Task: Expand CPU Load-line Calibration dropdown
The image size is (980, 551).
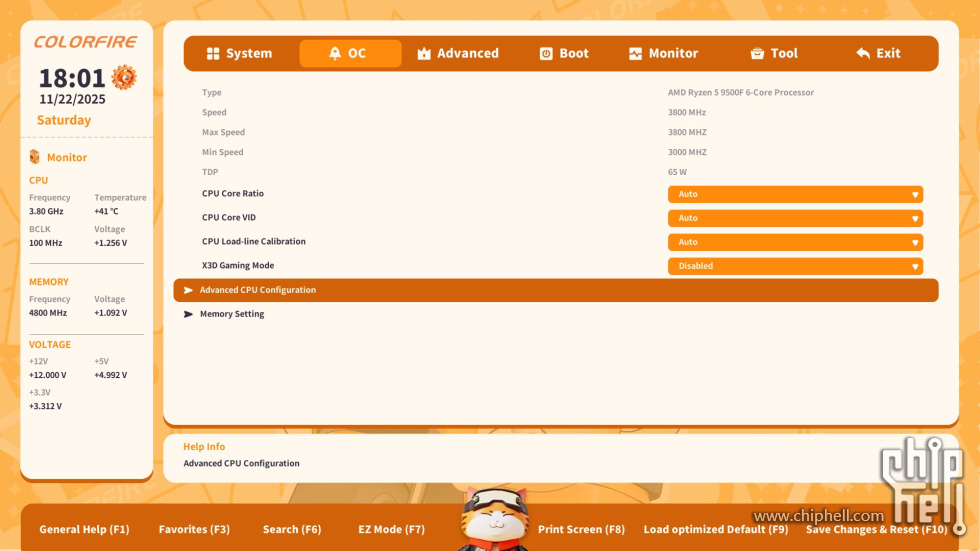Action: pos(795,242)
